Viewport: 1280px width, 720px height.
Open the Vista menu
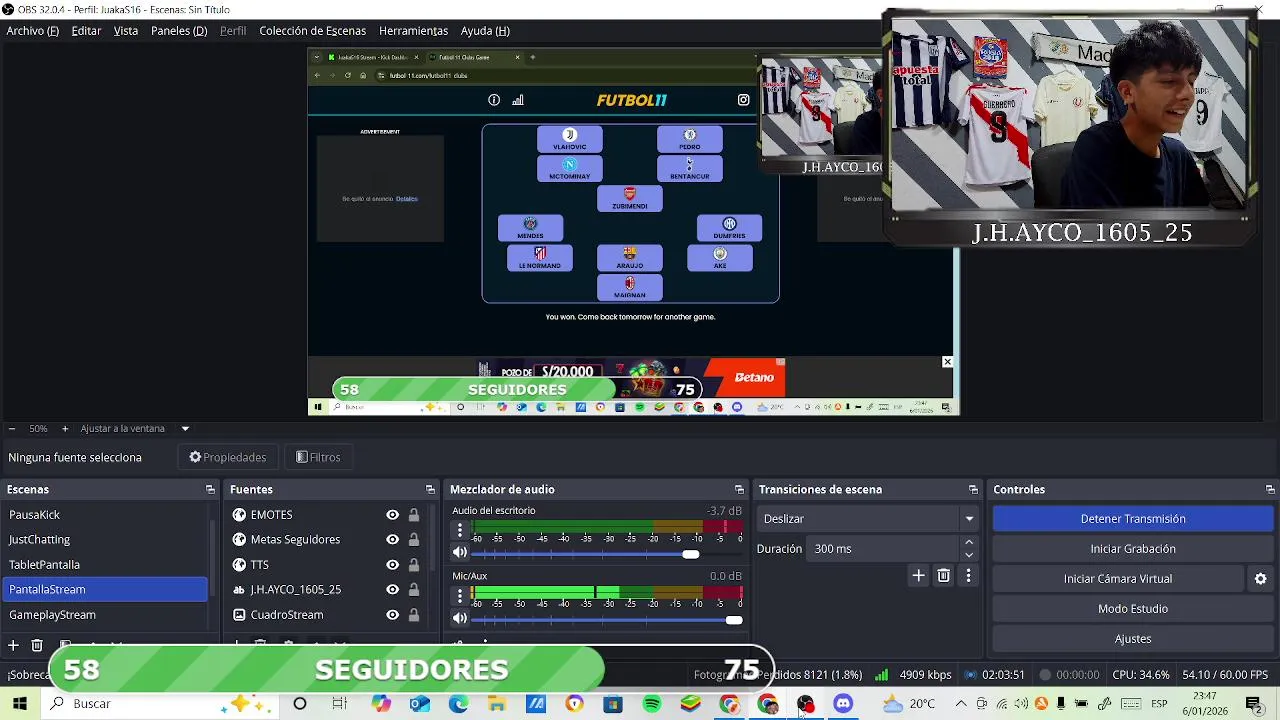pos(126,31)
